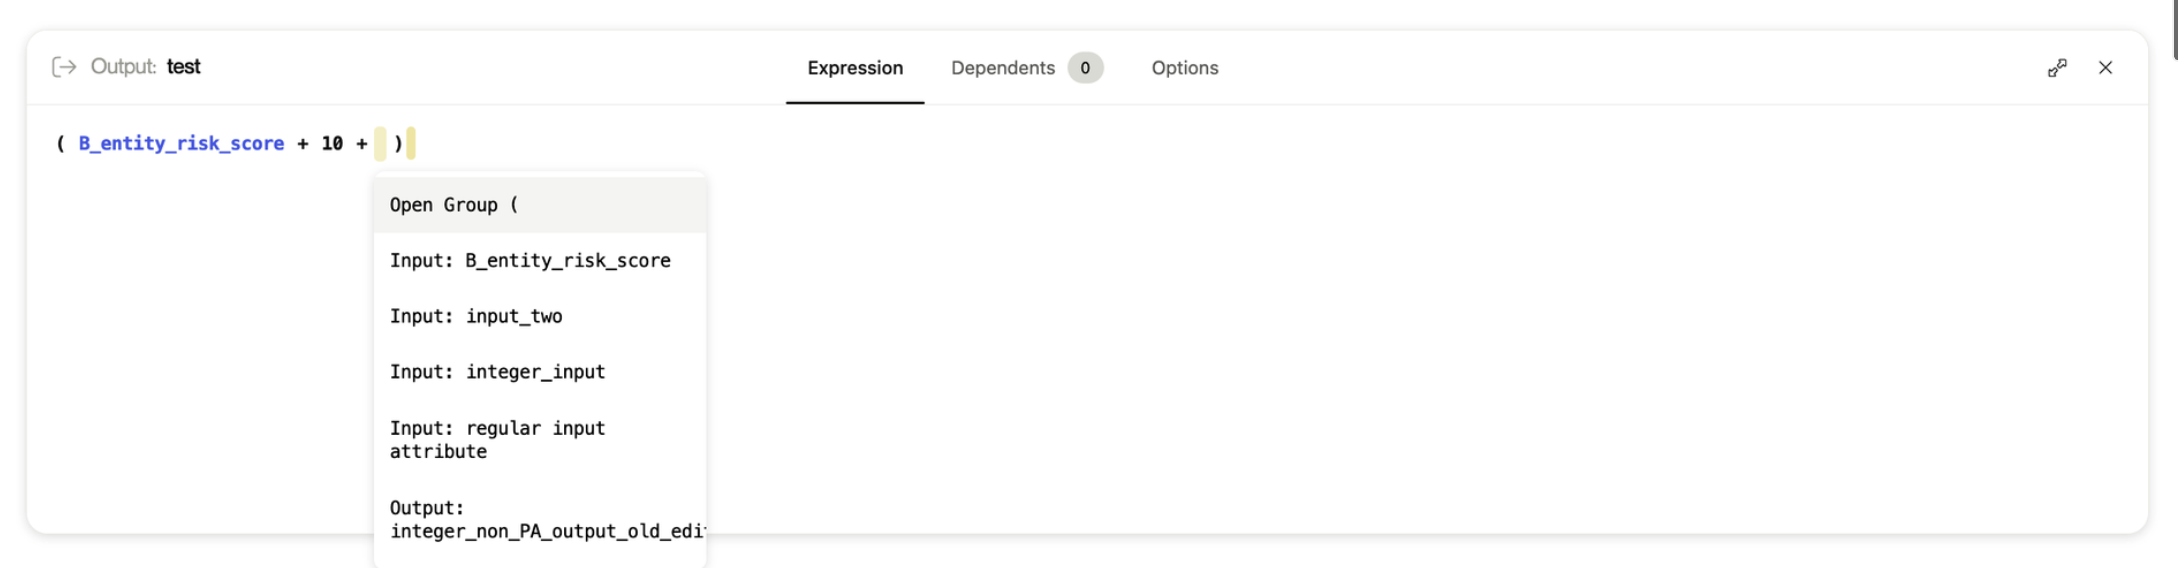Image resolution: width=2178 pixels, height=568 pixels.
Task: Click the blue B_entity_risk_score token in expression
Action: click(x=181, y=144)
